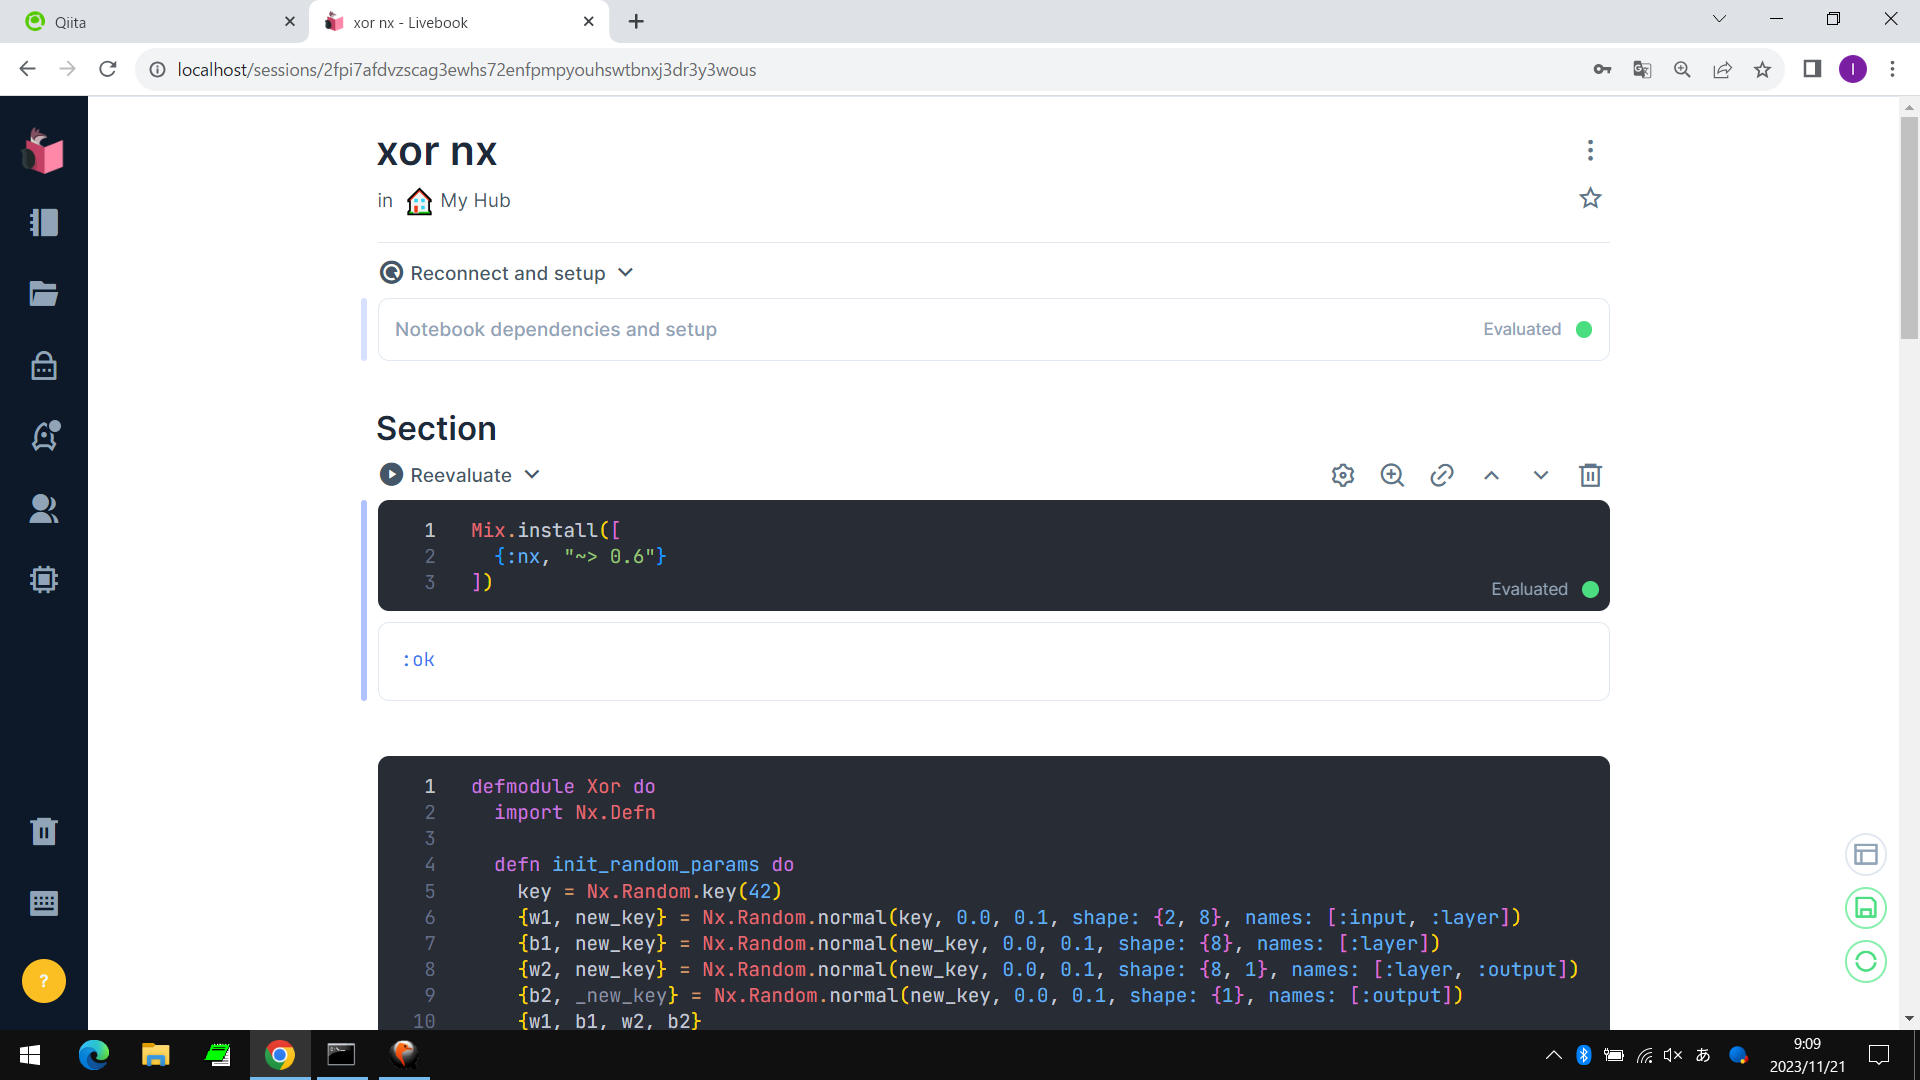
Task: Open the sections outline sidebar icon
Action: 44,222
